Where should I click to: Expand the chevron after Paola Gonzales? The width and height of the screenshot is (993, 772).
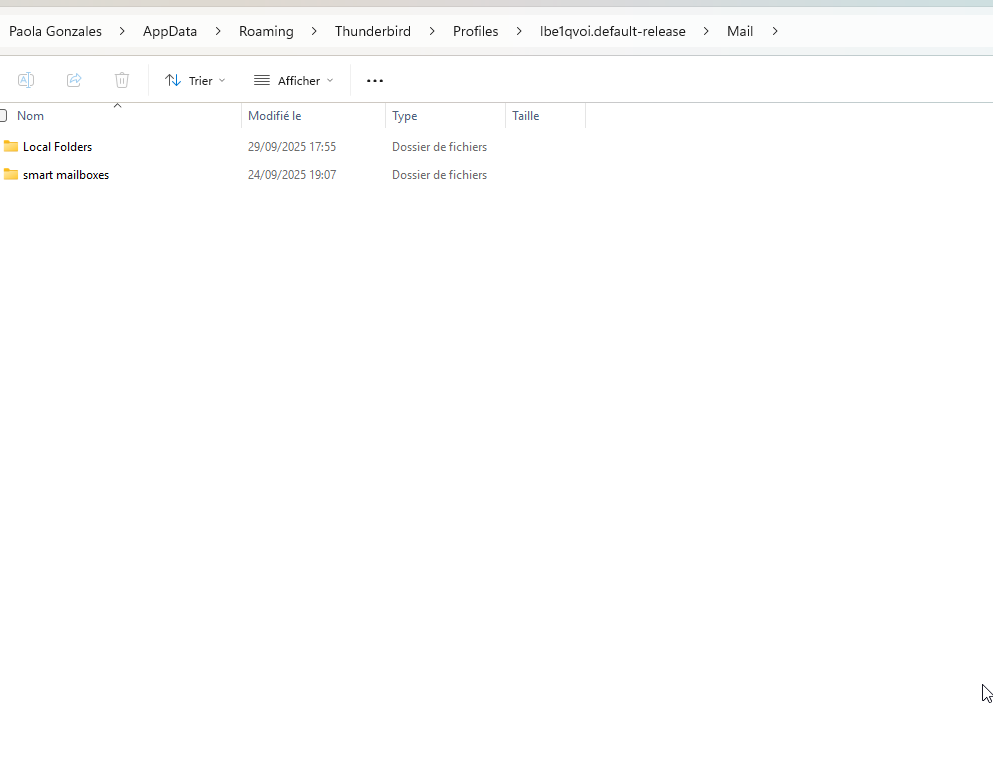[122, 31]
